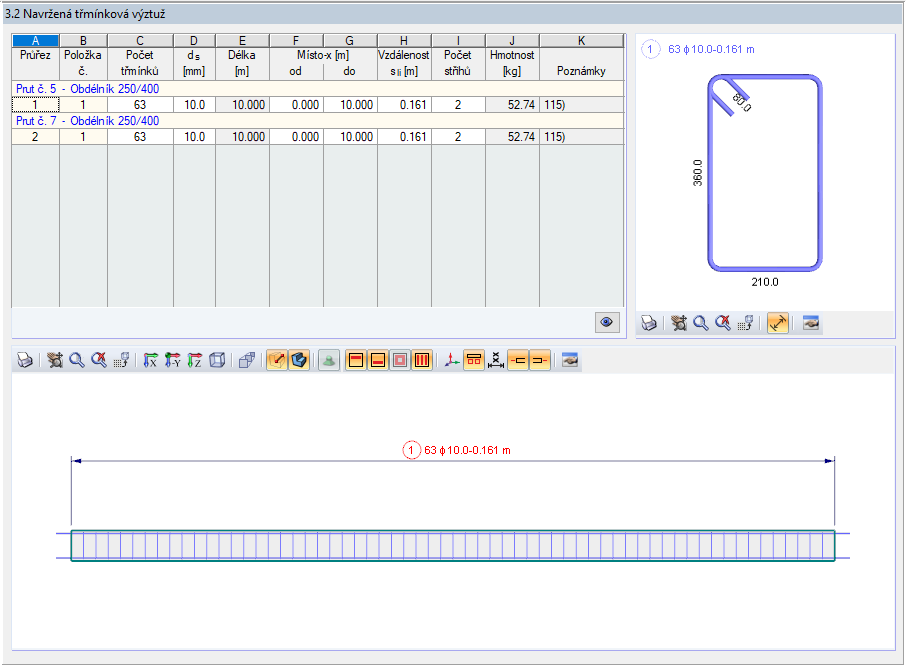
Task: Toggle top reinforcement display
Action: 356,360
